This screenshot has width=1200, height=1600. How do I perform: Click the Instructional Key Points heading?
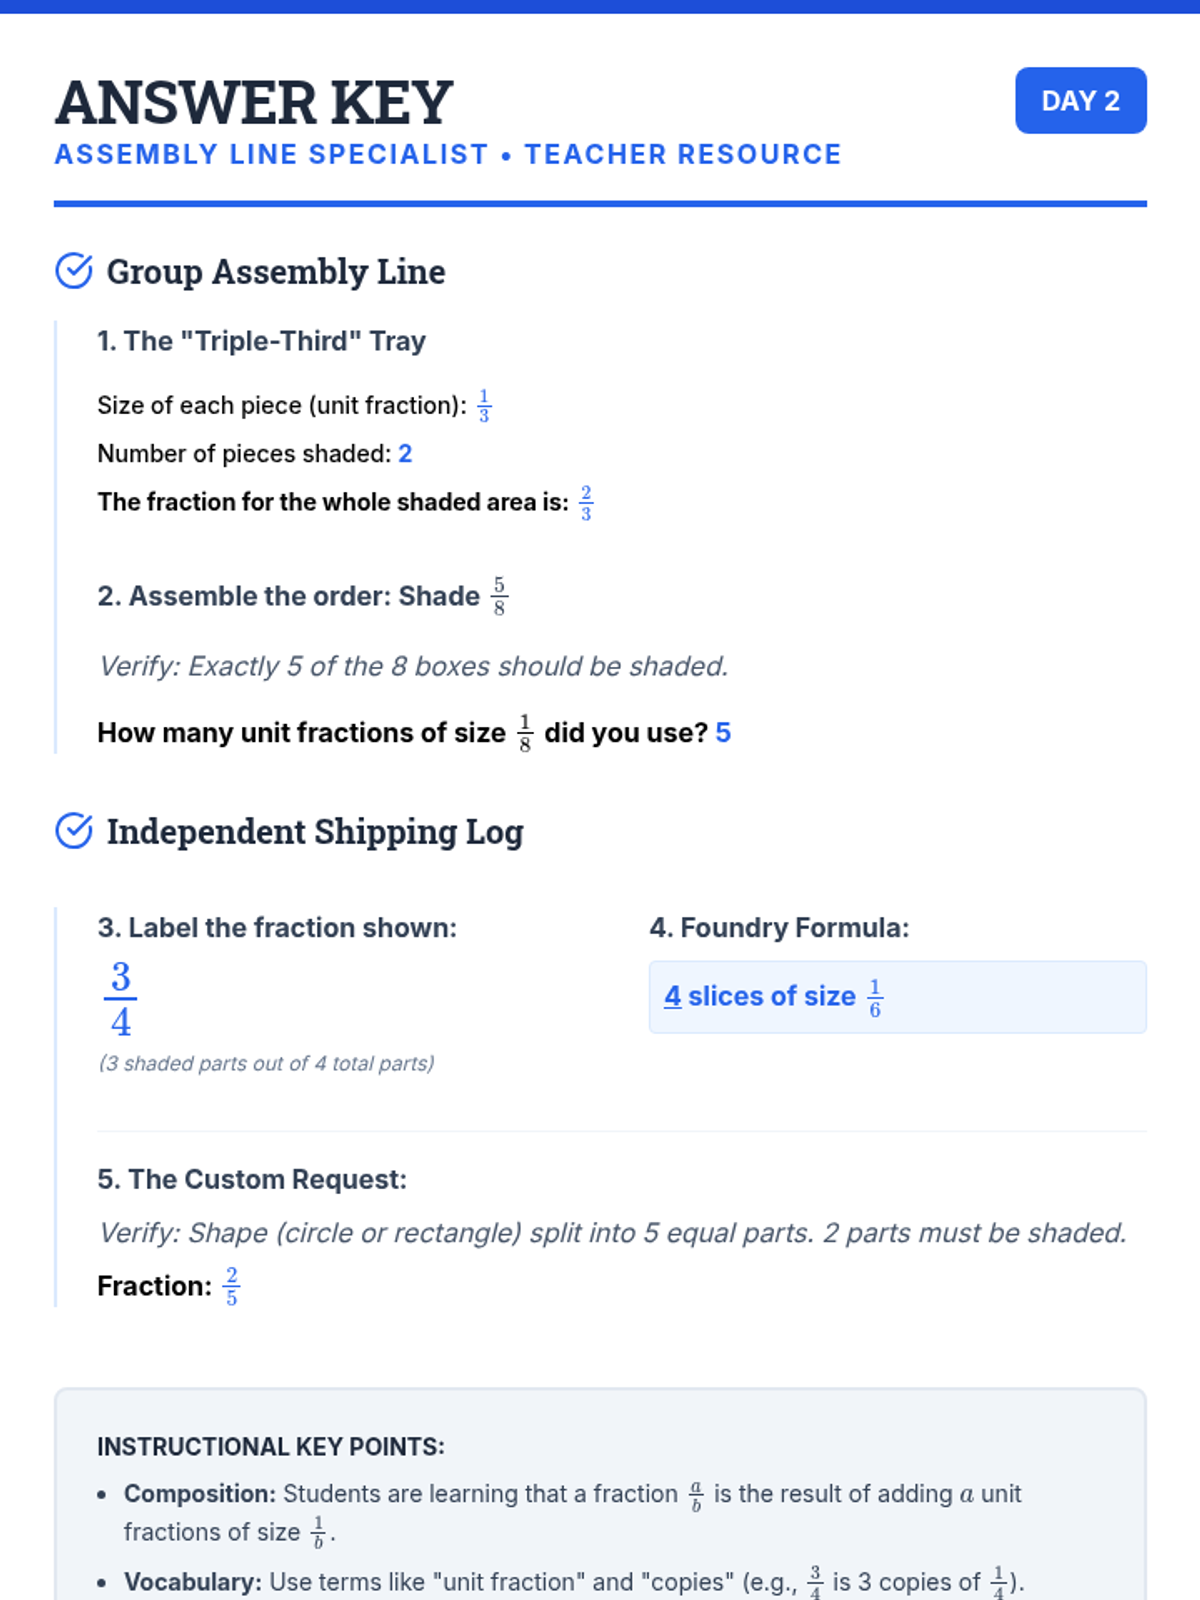tap(271, 1447)
